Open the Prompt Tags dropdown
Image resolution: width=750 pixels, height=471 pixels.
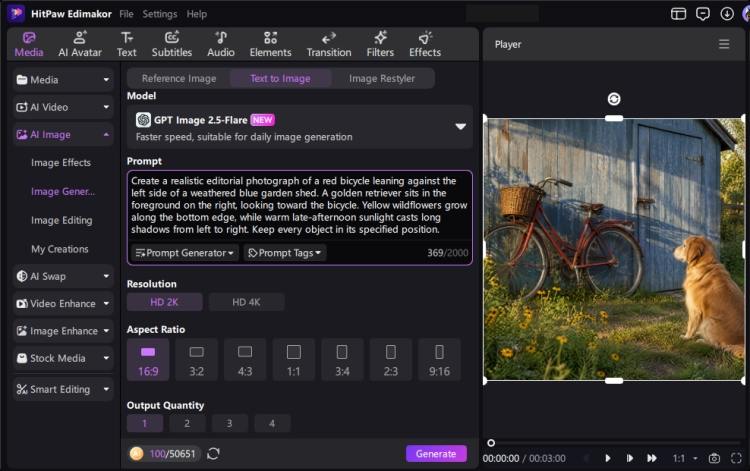(285, 252)
